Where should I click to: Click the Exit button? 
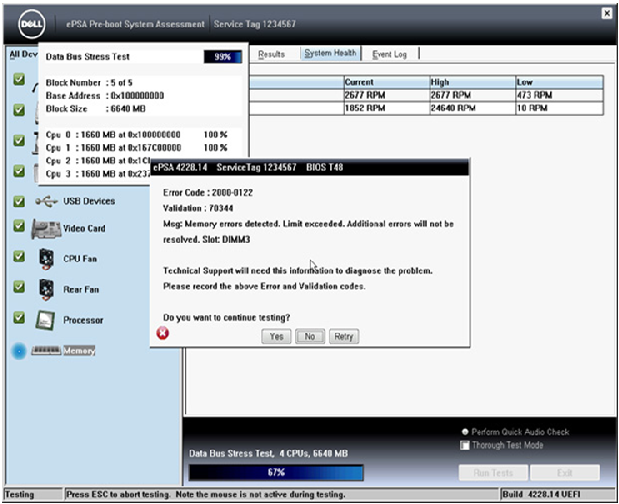pyautogui.click(x=565, y=473)
